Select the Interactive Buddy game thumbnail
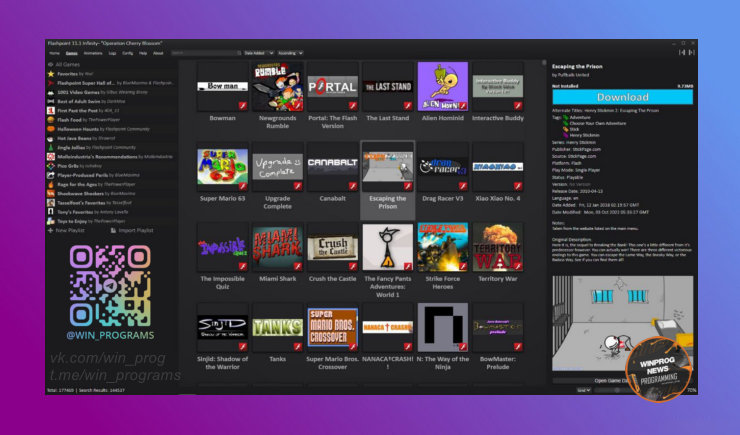Viewport: 740px width, 435px height. (x=498, y=87)
